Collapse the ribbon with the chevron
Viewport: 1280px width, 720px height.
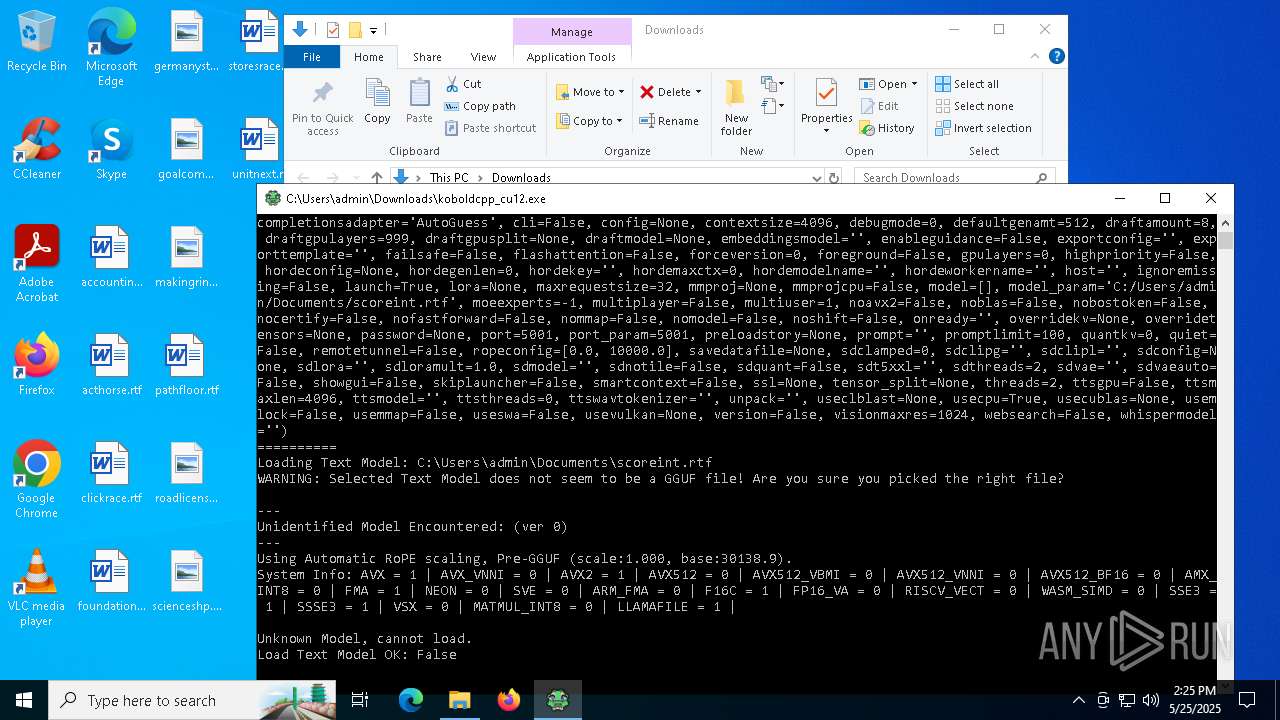click(1035, 57)
